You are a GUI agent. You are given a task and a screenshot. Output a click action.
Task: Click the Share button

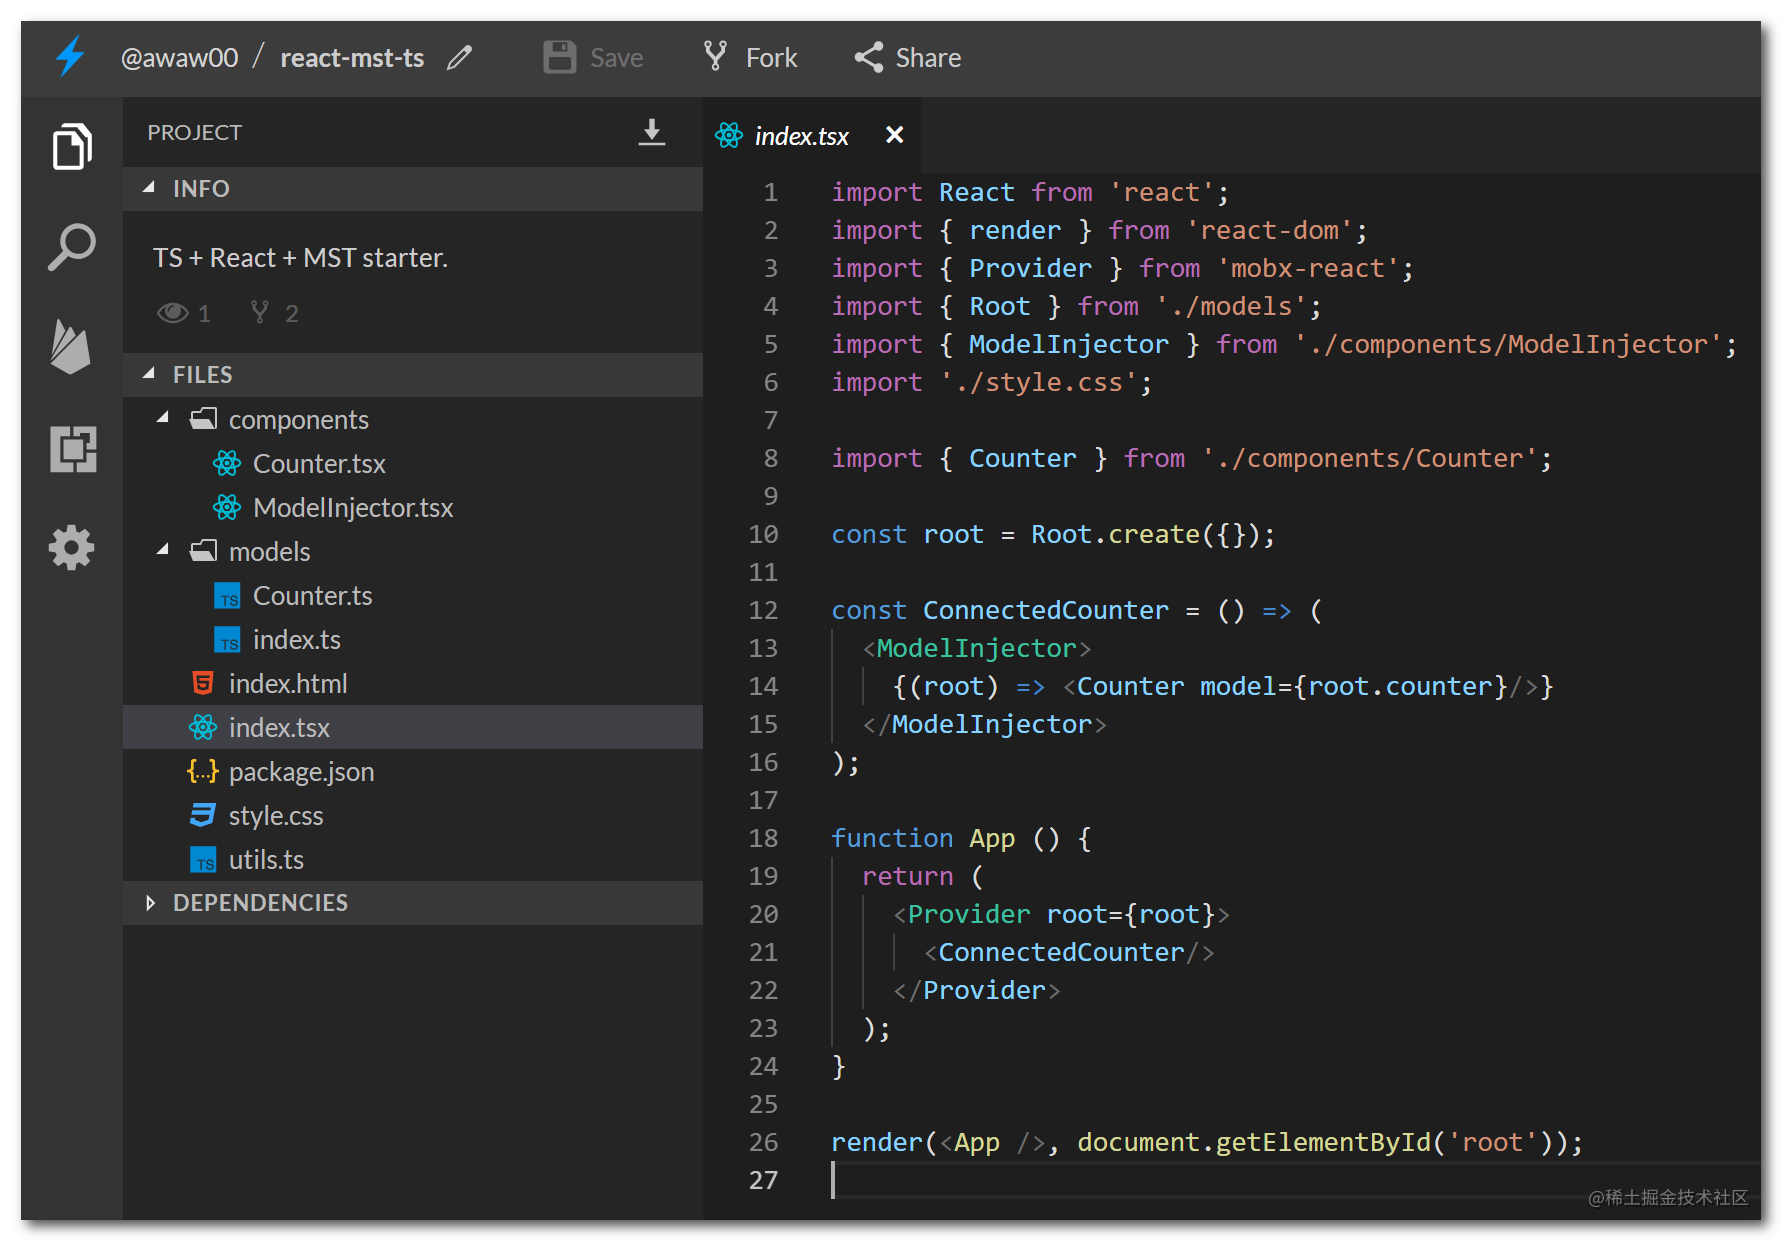point(908,58)
